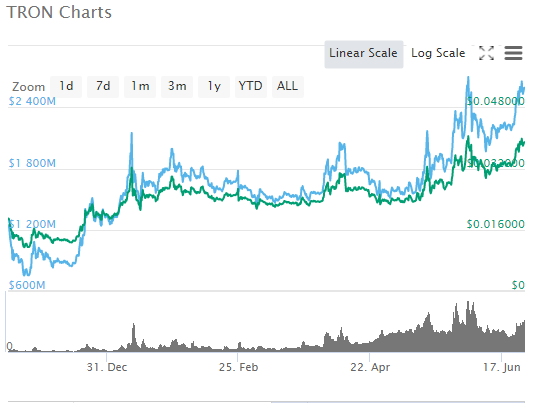The height and width of the screenshot is (403, 549).
Task: Set zoom range to 1d
Action: [x=66, y=86]
